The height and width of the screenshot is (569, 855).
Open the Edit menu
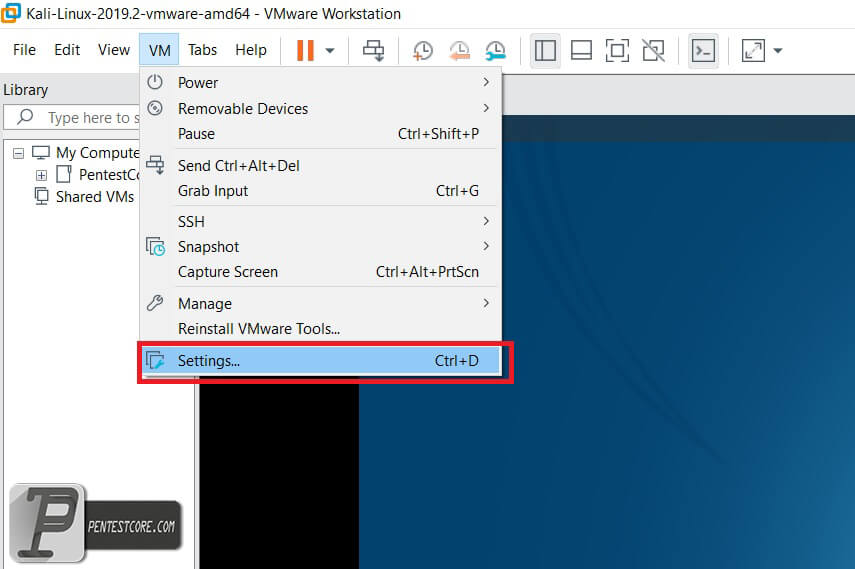[x=67, y=50]
